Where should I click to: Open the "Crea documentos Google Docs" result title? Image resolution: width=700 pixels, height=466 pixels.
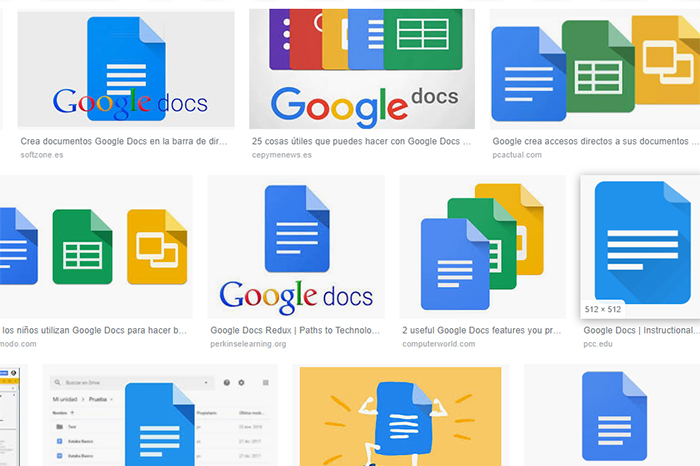pos(126,142)
